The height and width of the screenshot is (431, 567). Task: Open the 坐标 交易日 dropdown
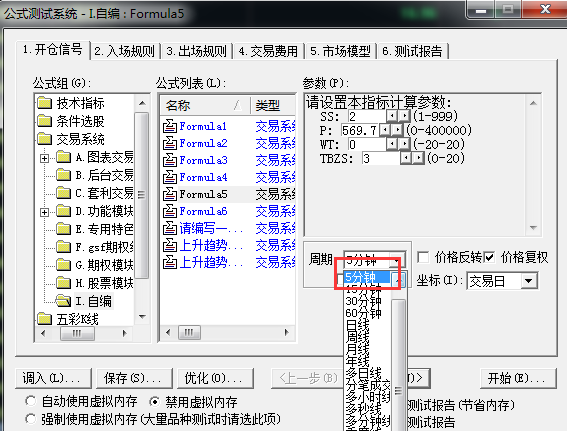[528, 281]
